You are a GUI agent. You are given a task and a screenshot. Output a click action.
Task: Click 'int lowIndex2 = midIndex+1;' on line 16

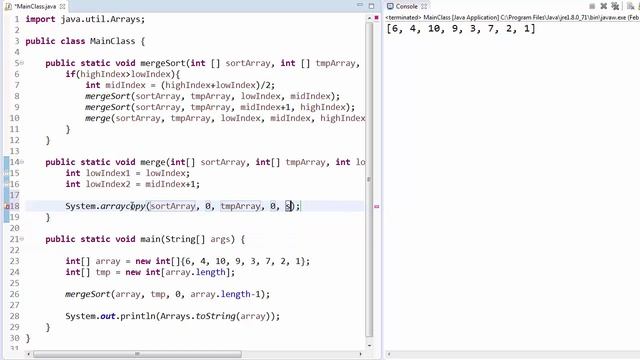tap(133, 184)
